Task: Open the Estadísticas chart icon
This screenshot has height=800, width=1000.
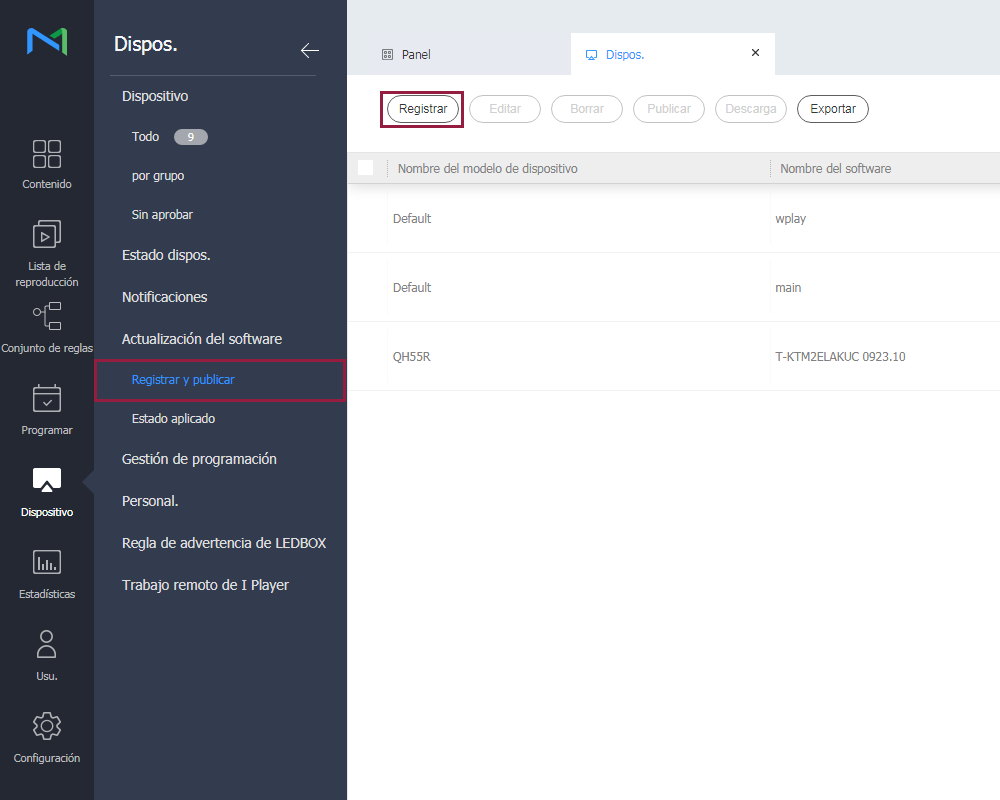Action: click(47, 562)
